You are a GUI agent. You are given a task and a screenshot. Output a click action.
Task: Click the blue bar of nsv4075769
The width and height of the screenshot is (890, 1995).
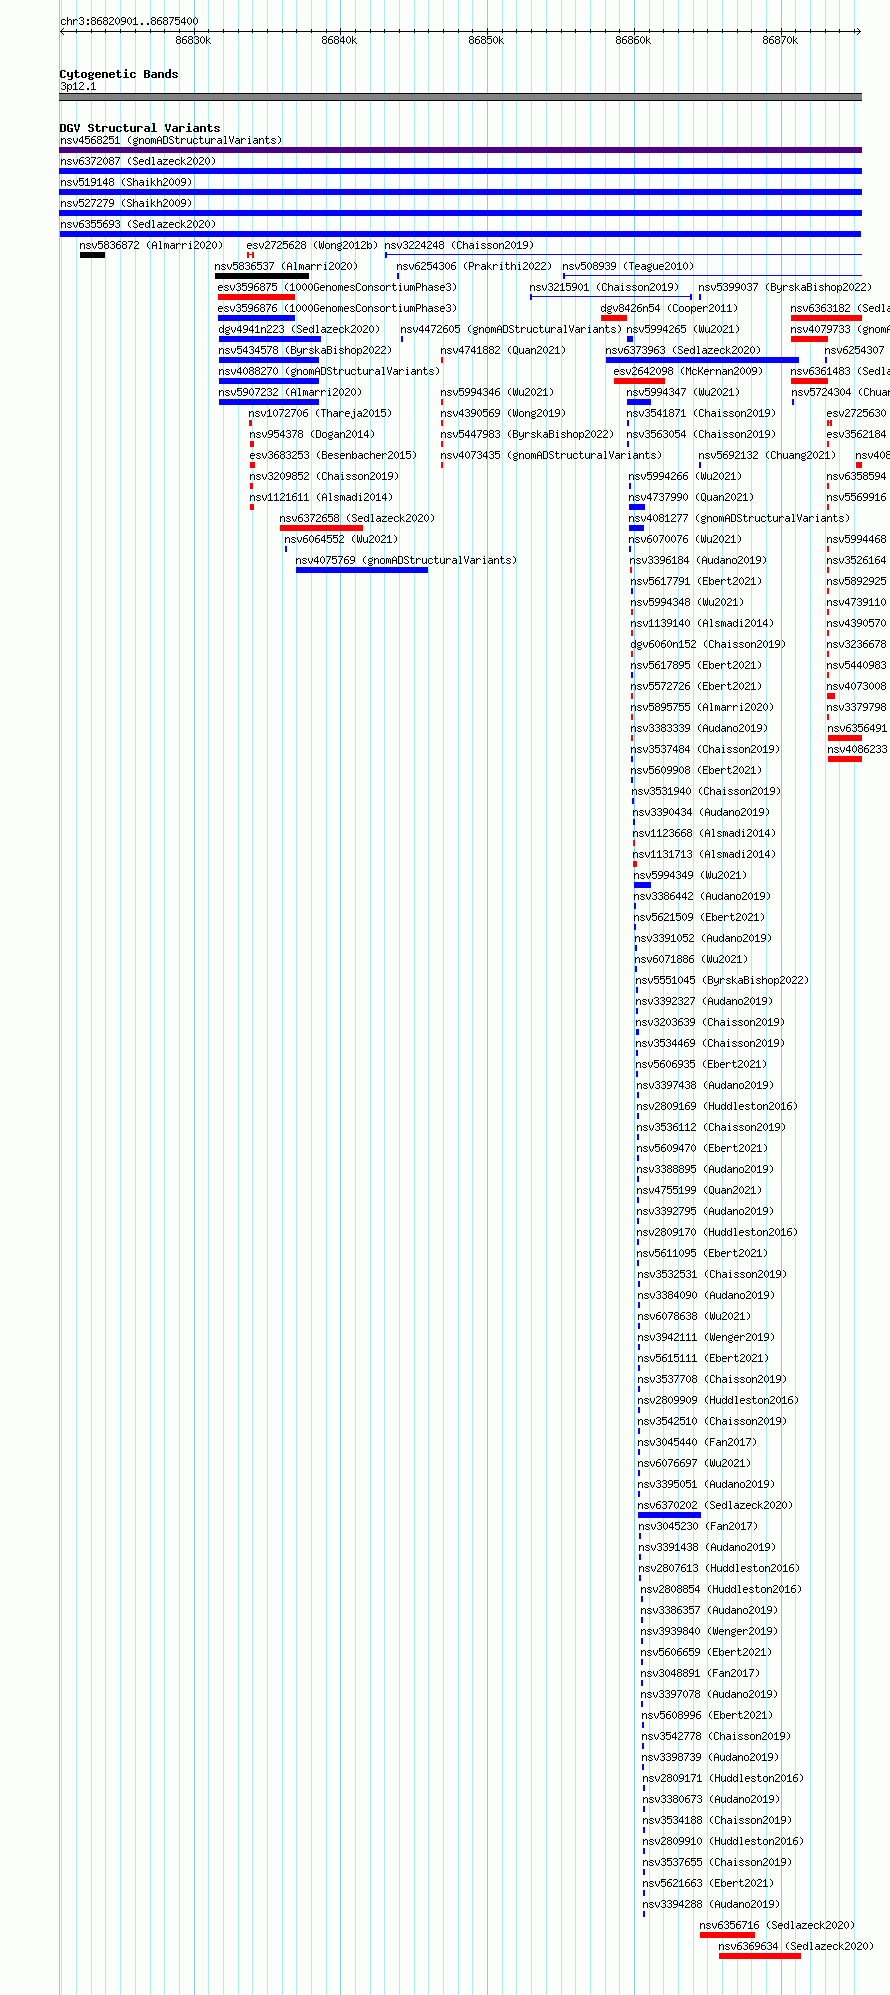(x=362, y=570)
